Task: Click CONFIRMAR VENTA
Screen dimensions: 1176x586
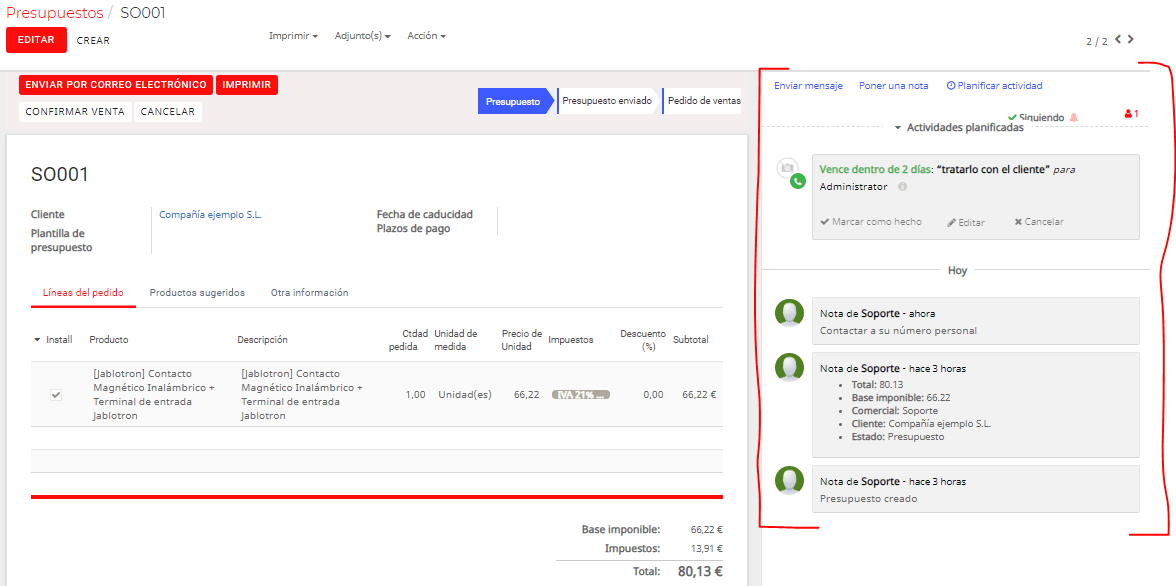Action: 75,112
